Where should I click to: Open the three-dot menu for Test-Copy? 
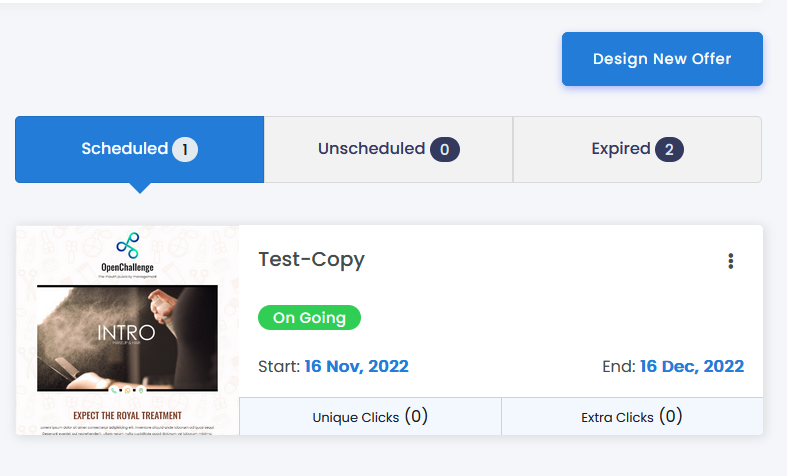(x=731, y=261)
